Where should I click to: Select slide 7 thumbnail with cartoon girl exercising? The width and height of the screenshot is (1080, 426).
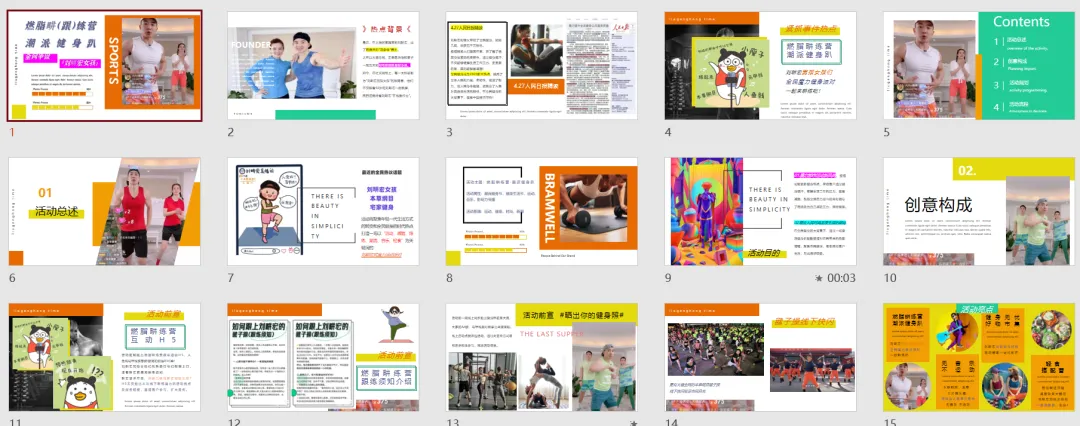click(x=324, y=212)
